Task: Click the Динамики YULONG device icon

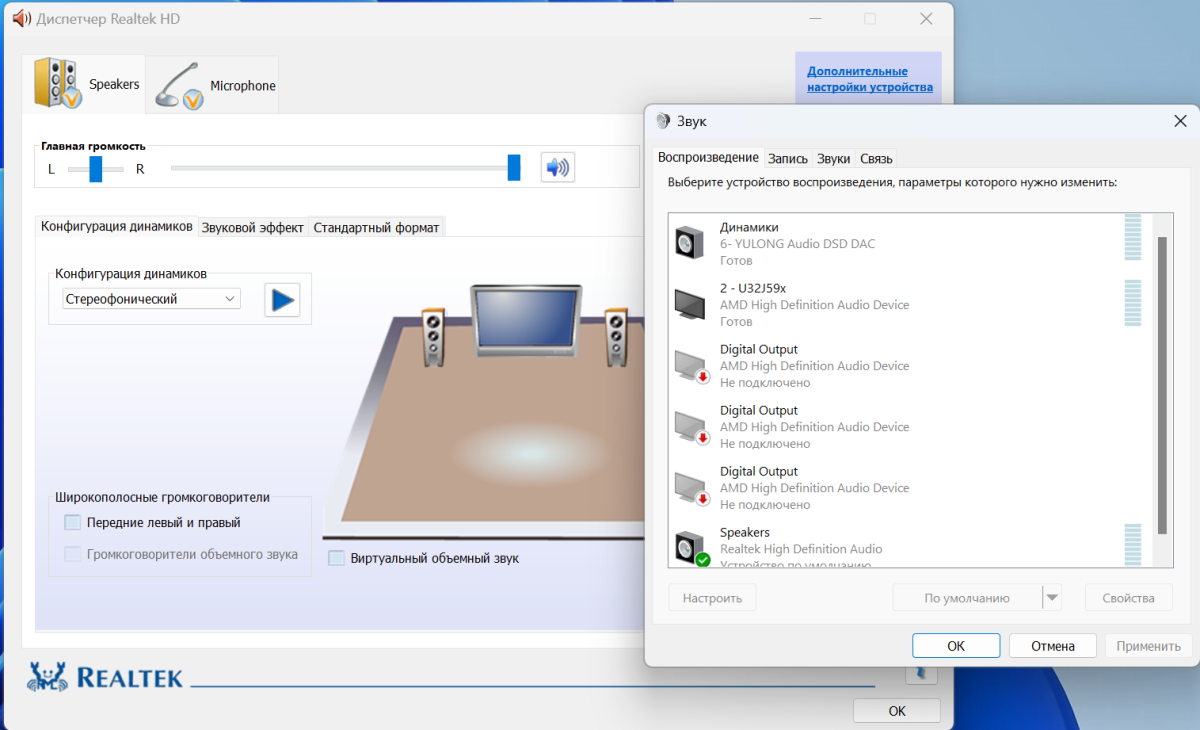Action: coord(690,243)
